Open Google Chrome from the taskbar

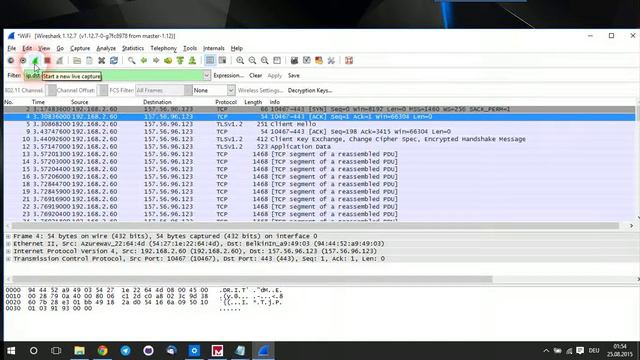pyautogui.click(x=102, y=351)
